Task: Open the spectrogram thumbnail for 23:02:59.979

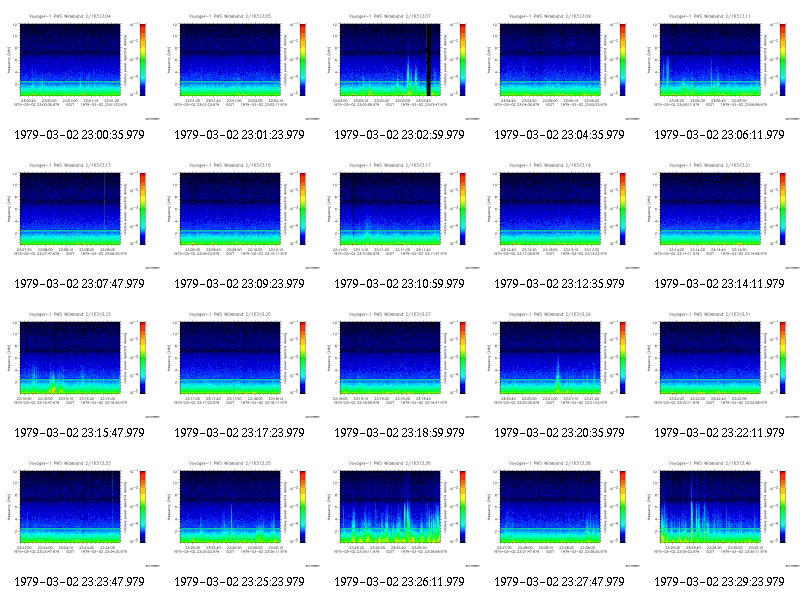Action: [x=400, y=66]
